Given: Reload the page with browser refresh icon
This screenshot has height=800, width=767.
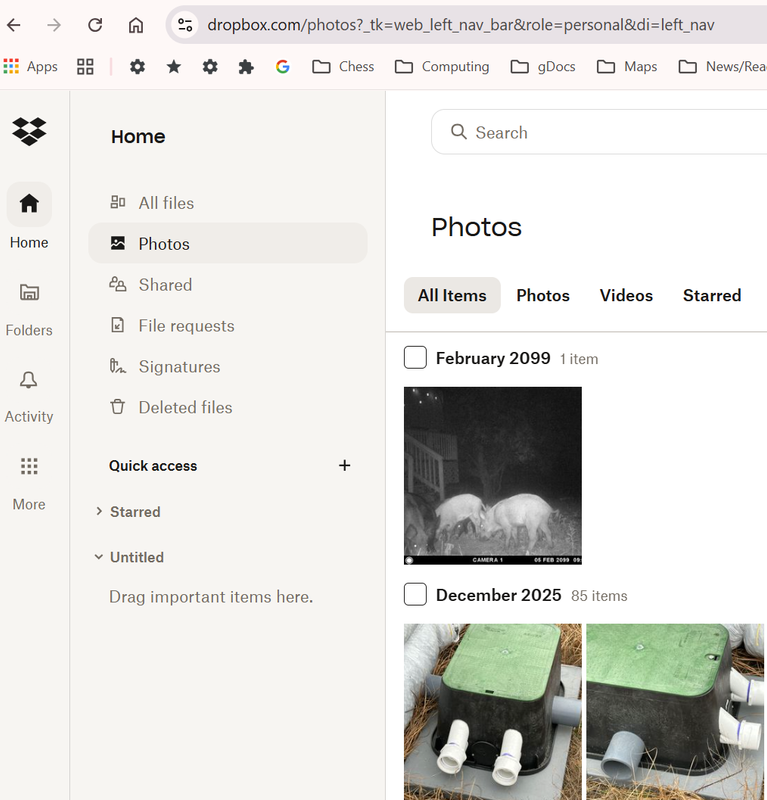Looking at the screenshot, I should [x=95, y=25].
